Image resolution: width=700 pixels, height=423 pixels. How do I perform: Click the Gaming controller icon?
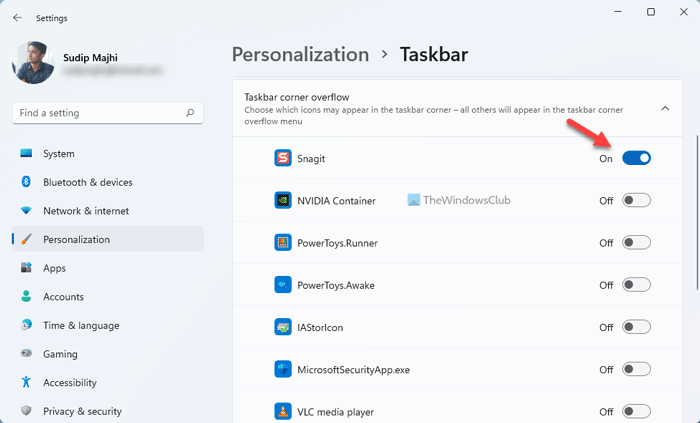tap(26, 353)
